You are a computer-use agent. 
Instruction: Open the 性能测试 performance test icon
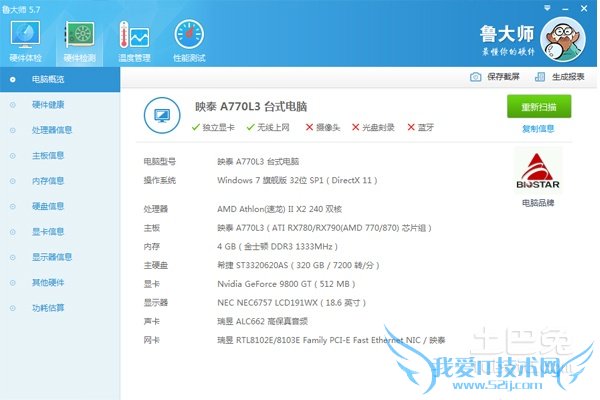189,41
